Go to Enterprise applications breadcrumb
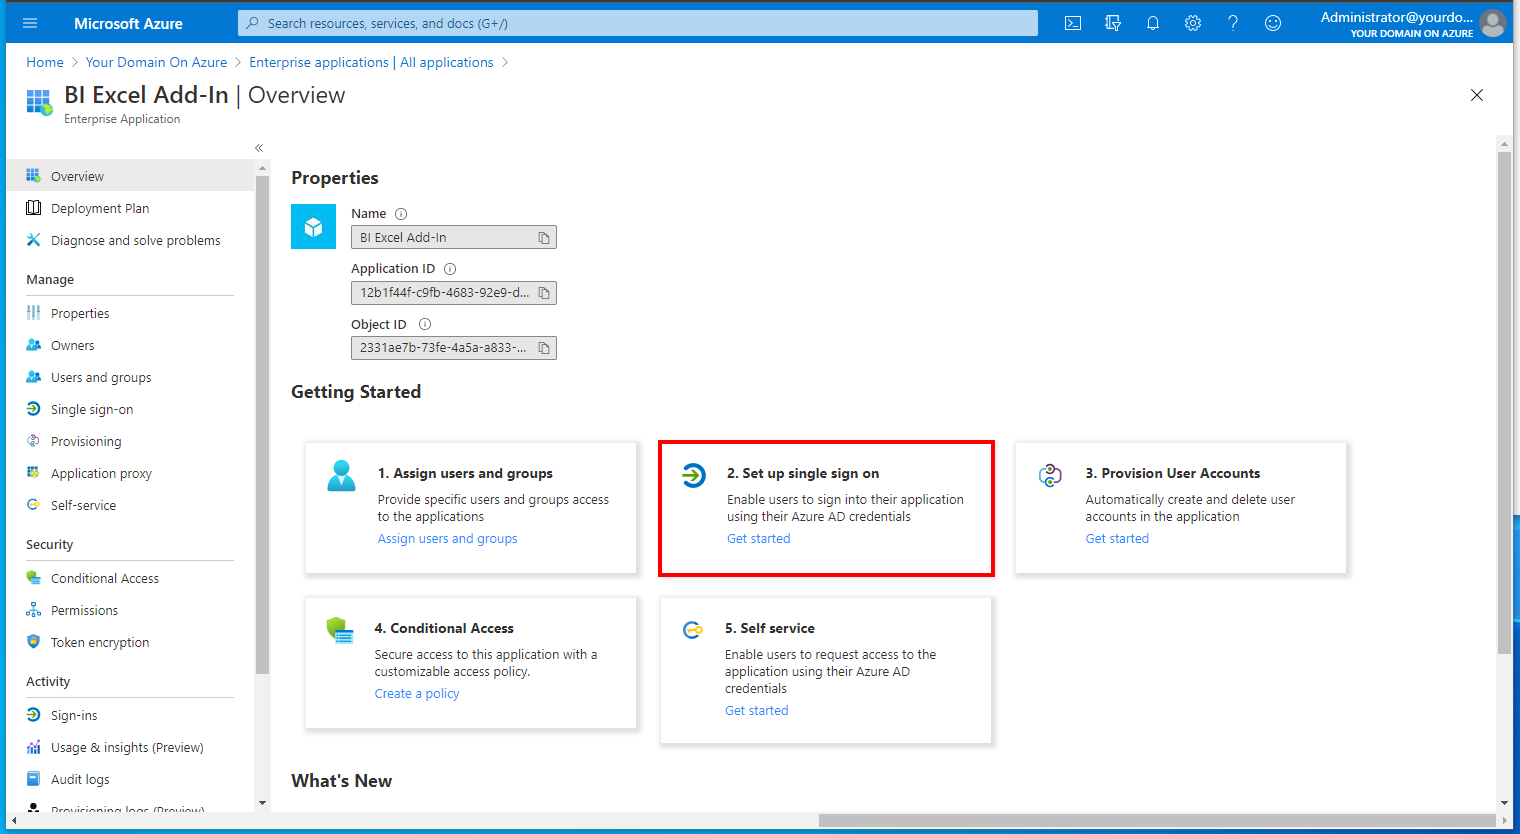The image size is (1520, 834). click(x=371, y=62)
